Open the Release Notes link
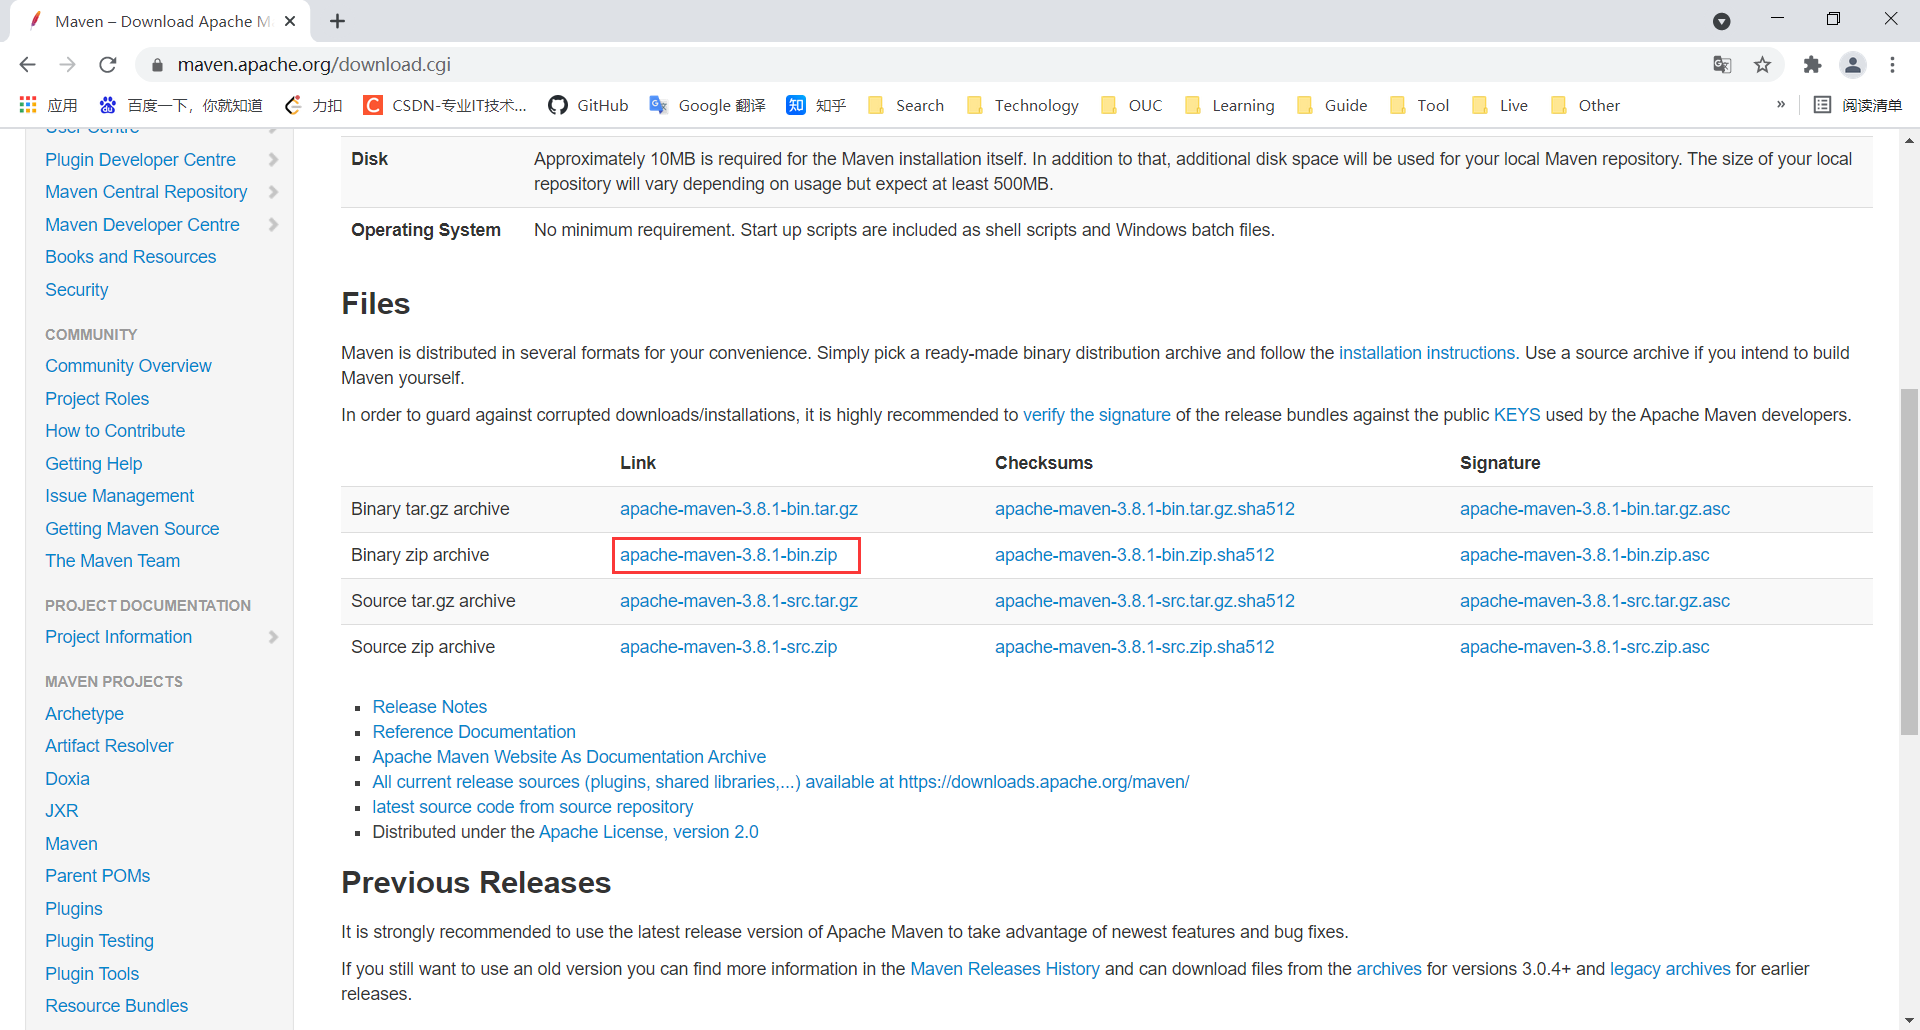The height and width of the screenshot is (1030, 1920). [430, 707]
